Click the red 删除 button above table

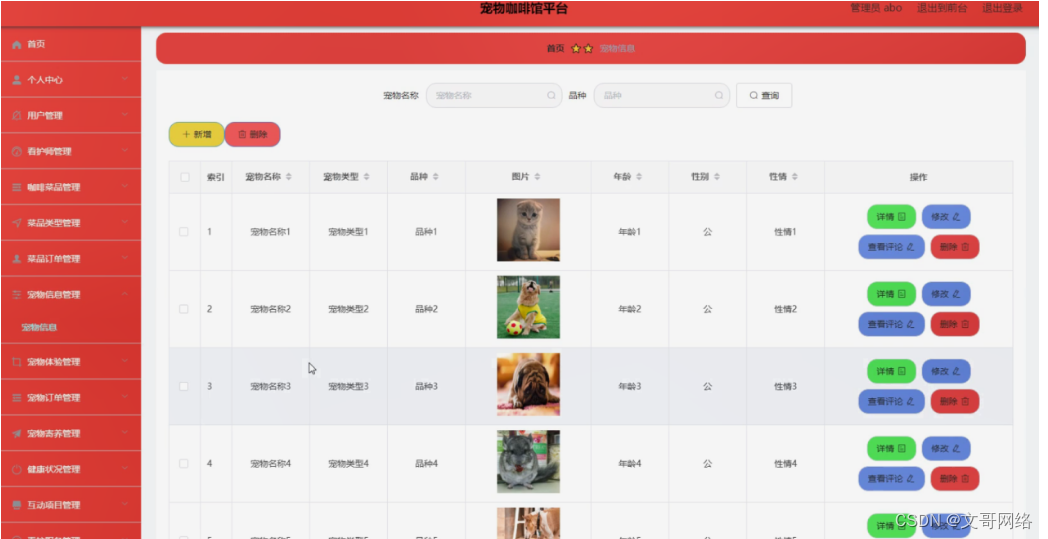(x=253, y=134)
